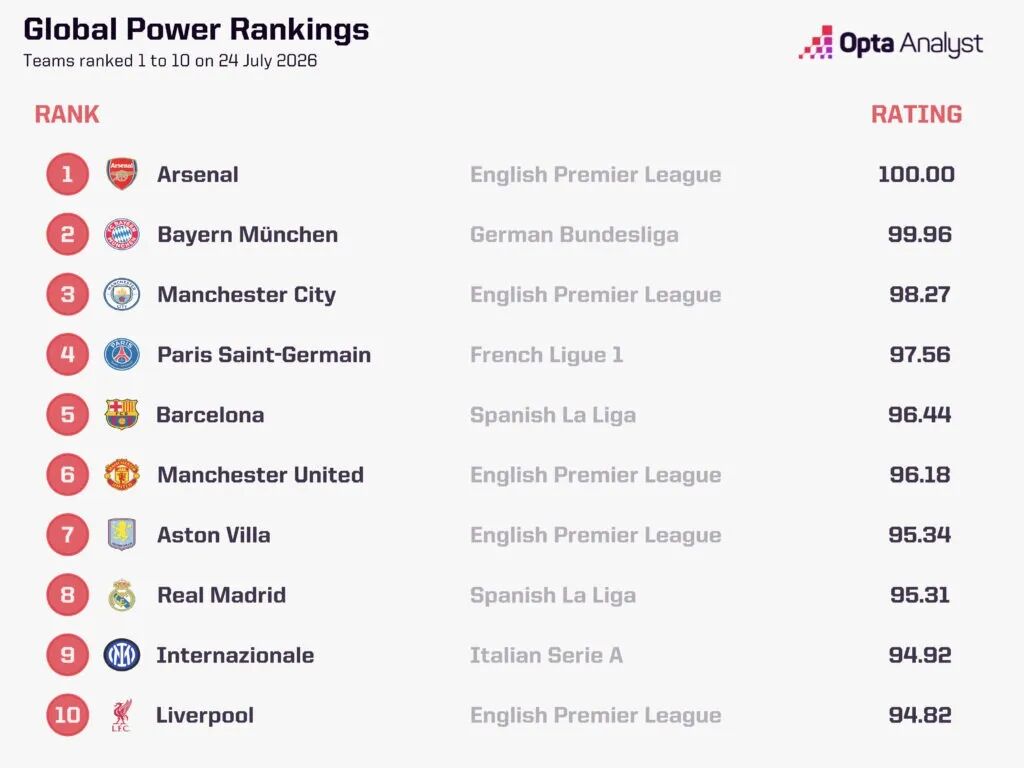This screenshot has width=1024, height=768.
Task: Select the Manchester City badge
Action: coord(121,294)
